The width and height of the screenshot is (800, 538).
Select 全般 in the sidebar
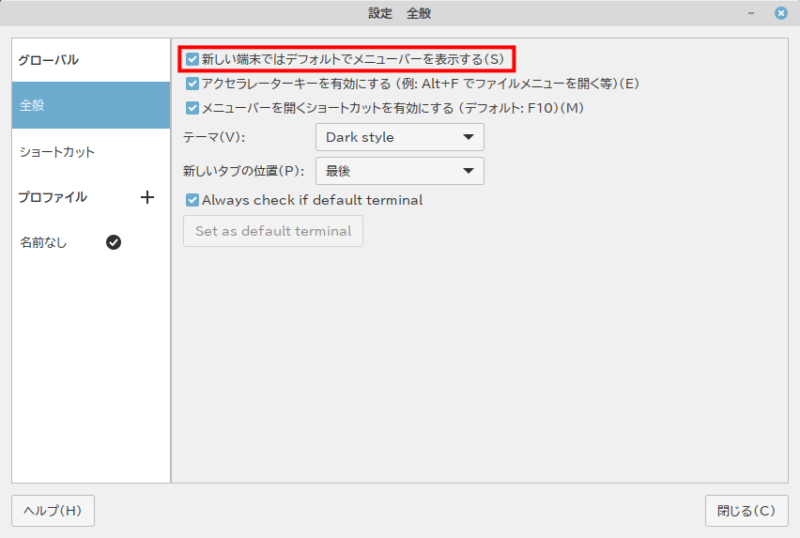click(x=91, y=105)
